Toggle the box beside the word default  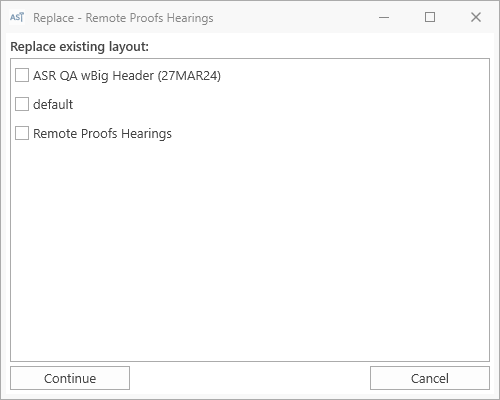coord(22,104)
